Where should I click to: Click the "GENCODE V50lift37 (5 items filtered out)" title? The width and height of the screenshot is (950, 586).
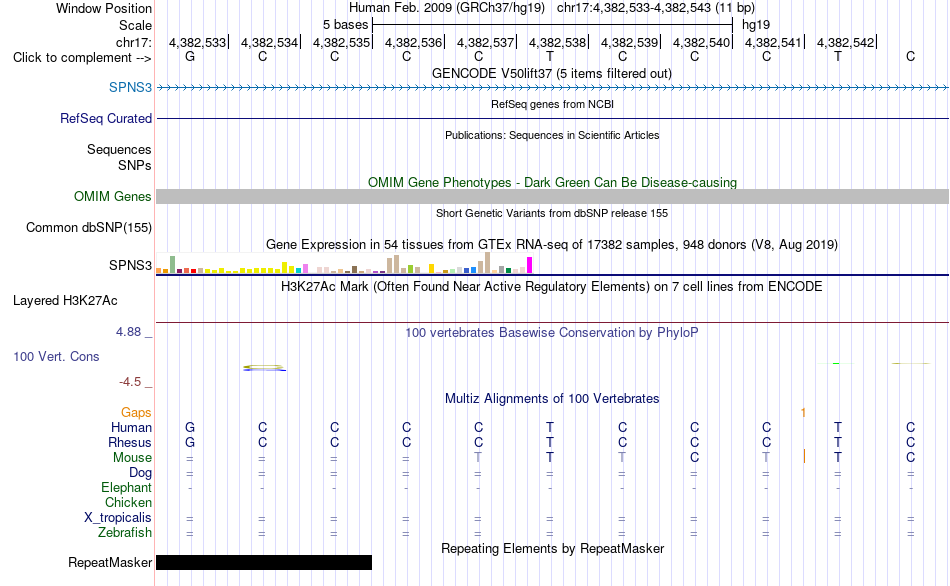[x=552, y=73]
